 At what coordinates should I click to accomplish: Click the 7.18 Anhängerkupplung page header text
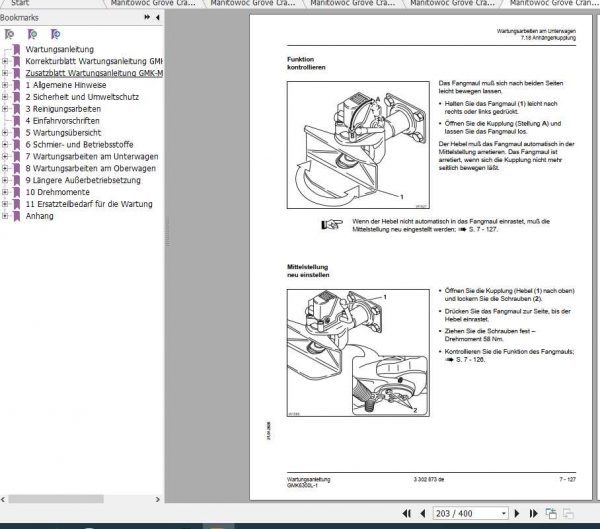tap(548, 38)
